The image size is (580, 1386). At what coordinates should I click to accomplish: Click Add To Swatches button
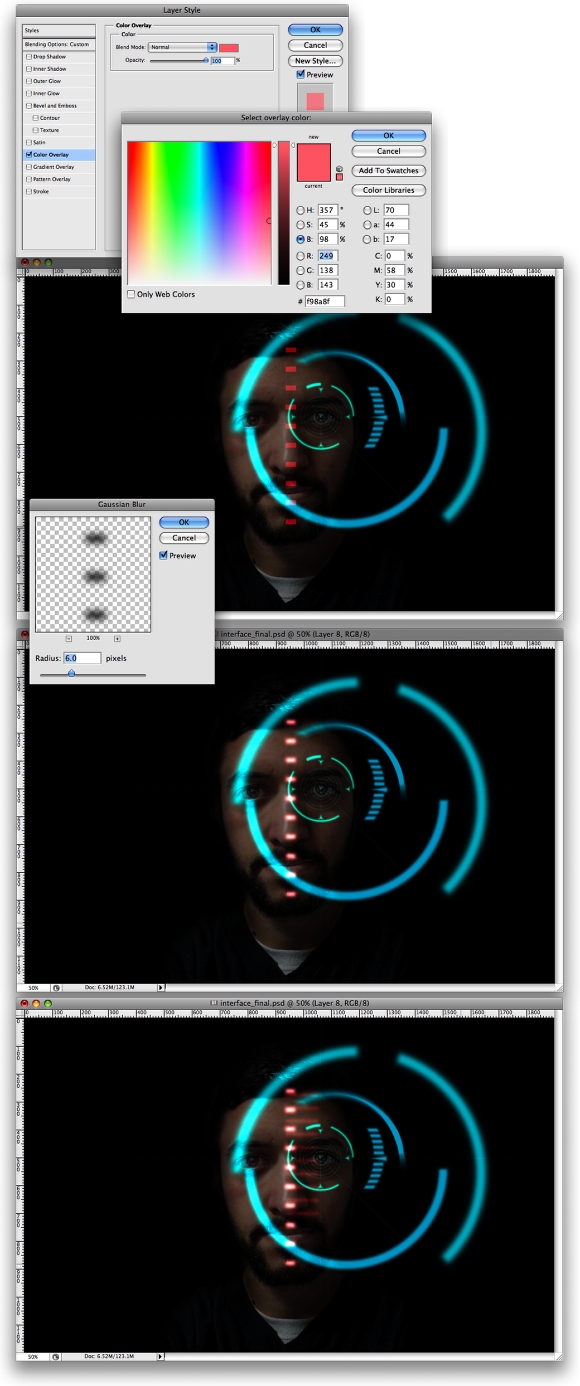tap(388, 171)
